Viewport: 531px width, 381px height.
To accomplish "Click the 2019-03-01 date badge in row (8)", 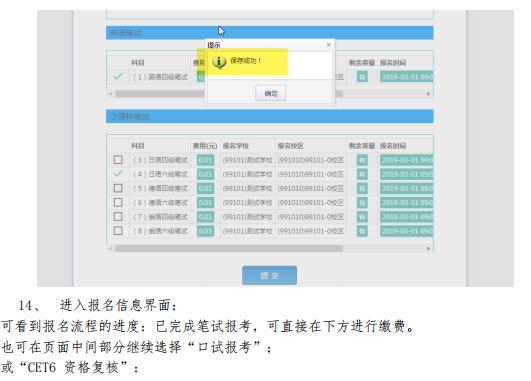I will tap(406, 231).
